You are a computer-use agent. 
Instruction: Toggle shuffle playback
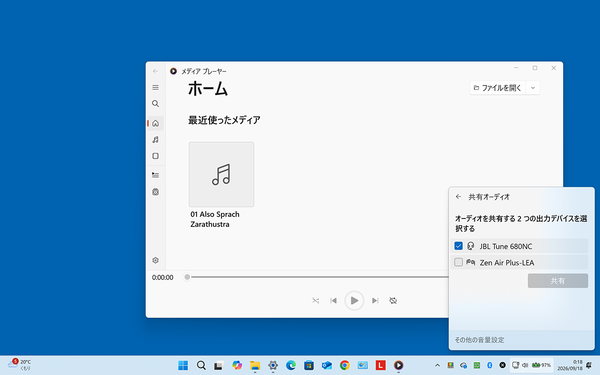tap(316, 301)
